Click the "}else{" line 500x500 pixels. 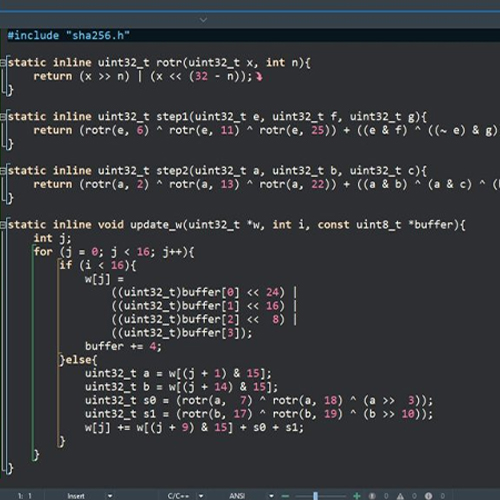[x=79, y=360]
